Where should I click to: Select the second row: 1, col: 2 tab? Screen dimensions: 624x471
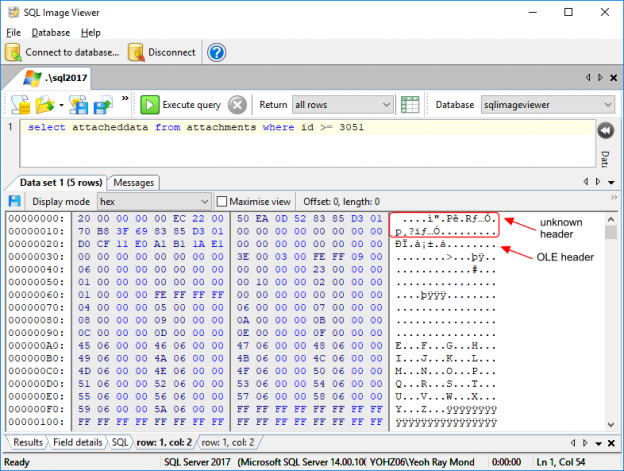pos(228,442)
